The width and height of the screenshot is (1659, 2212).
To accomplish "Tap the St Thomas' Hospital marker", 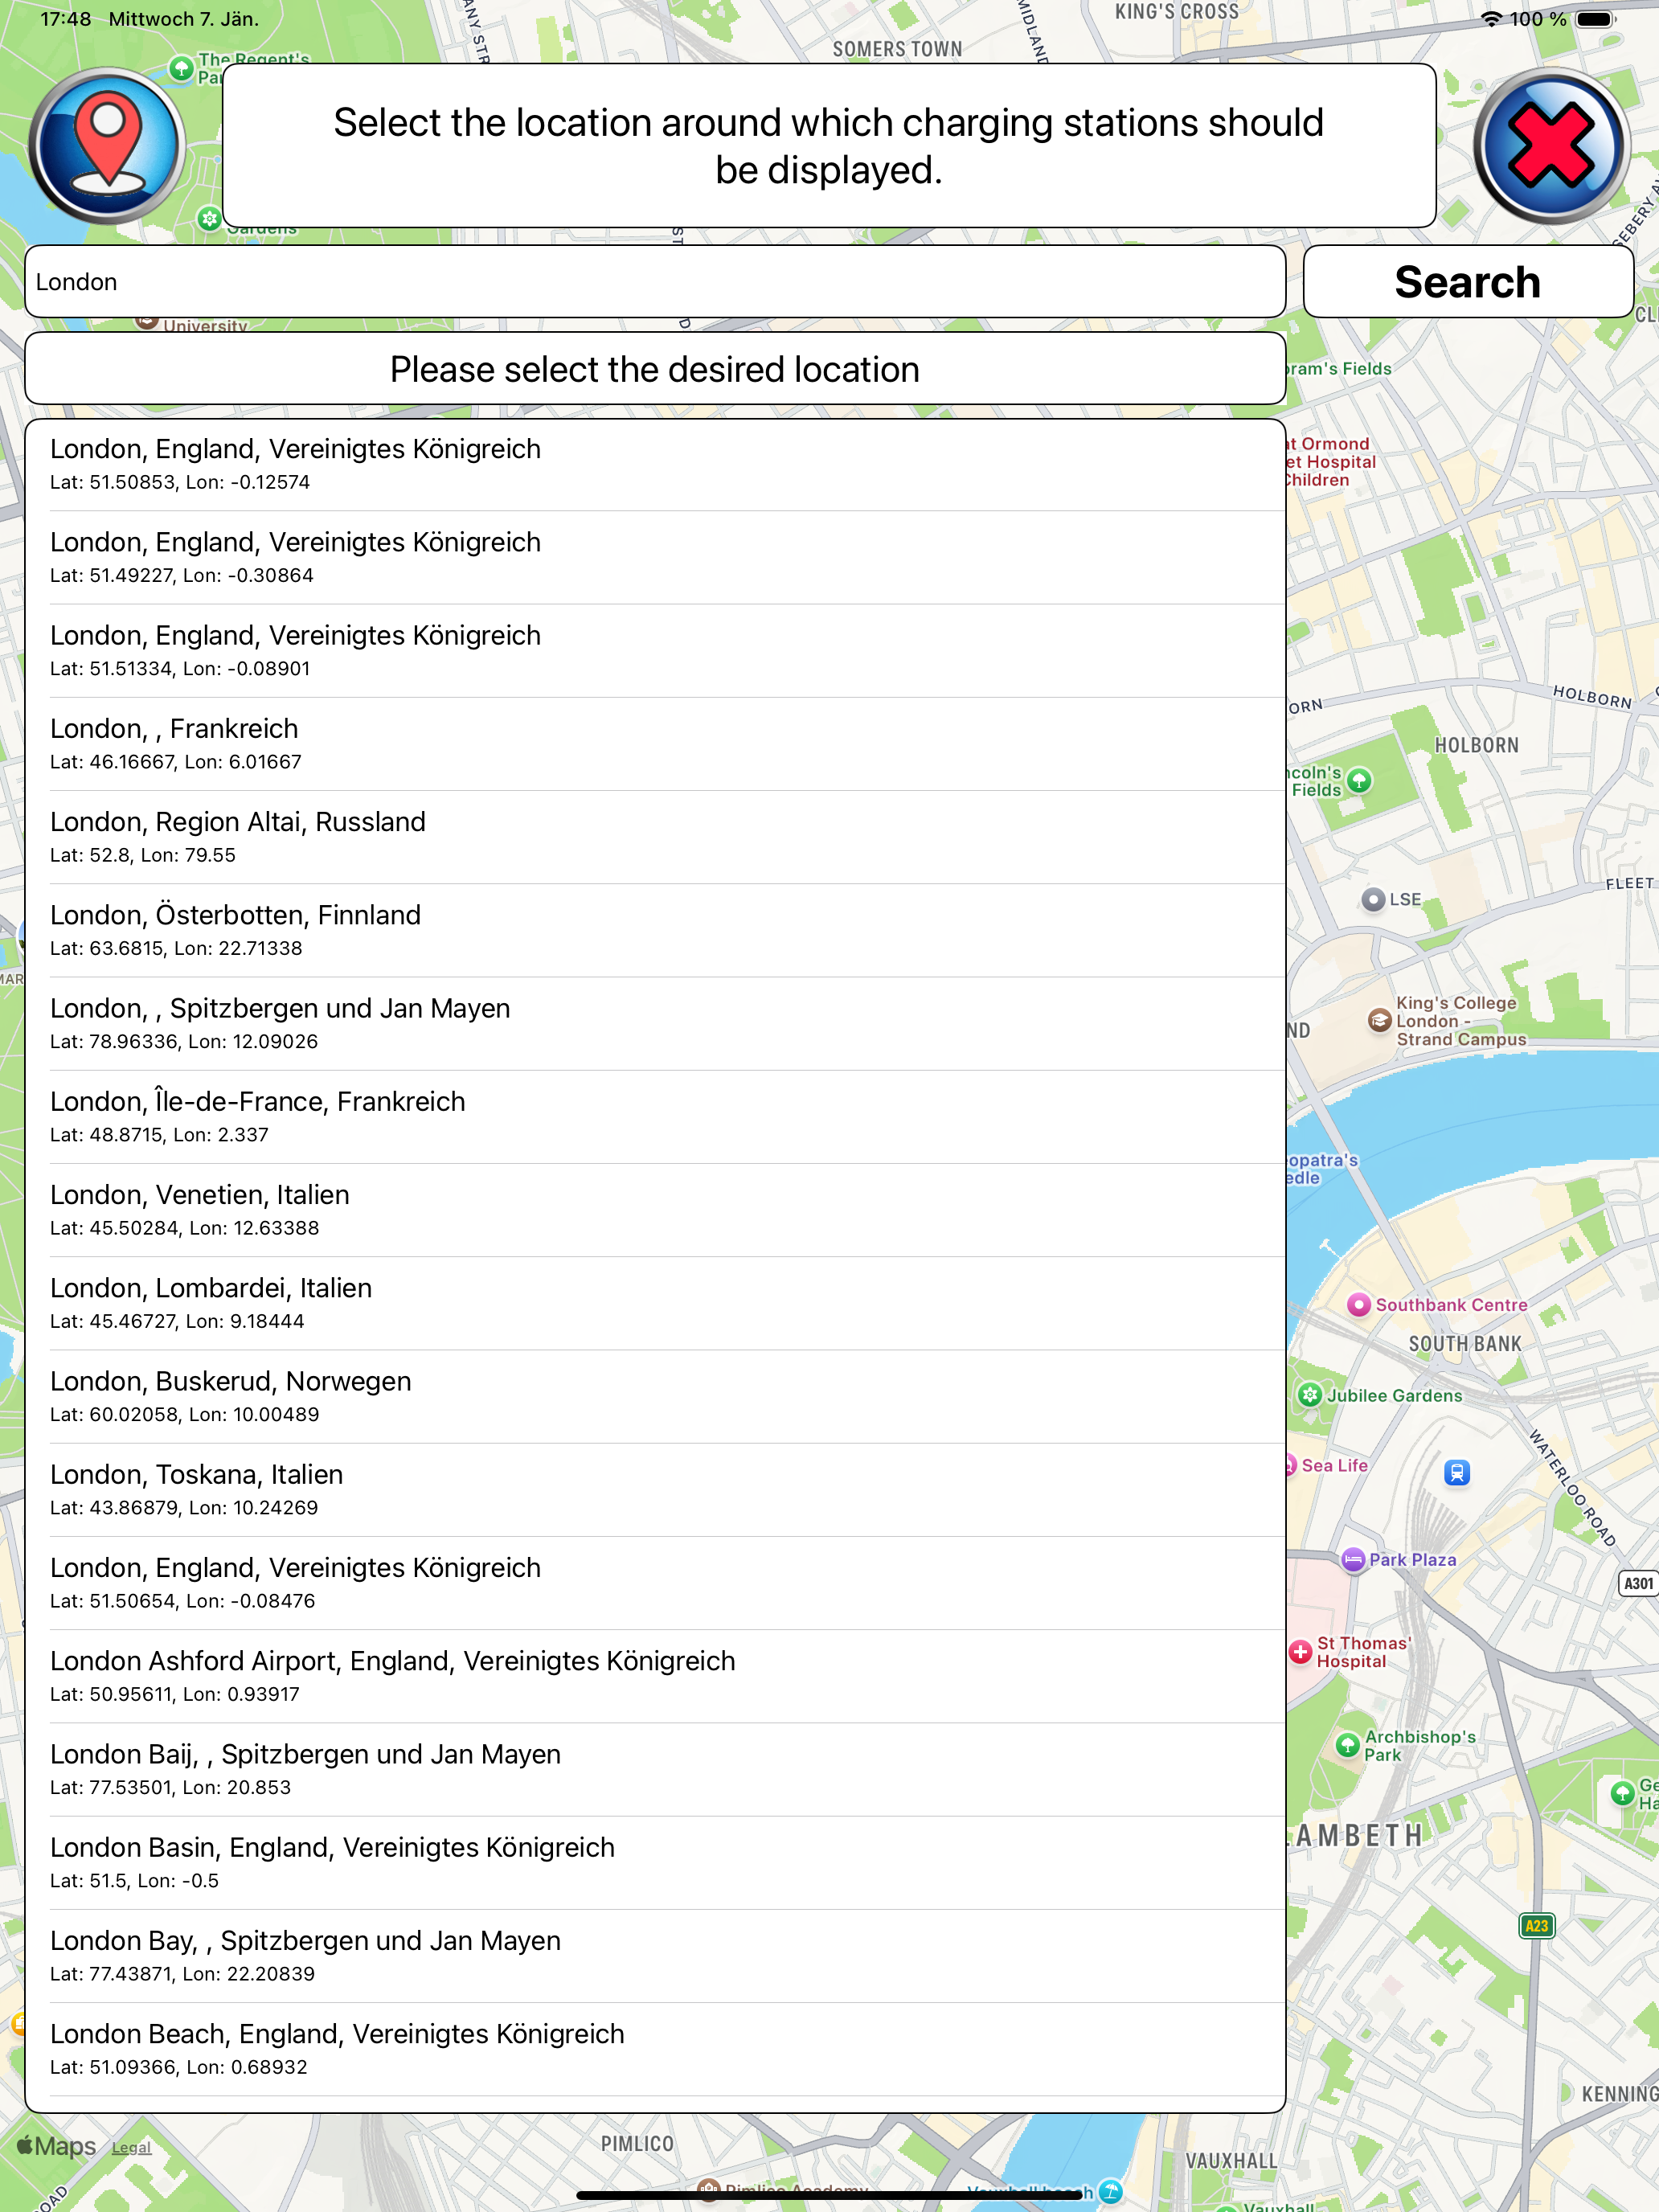I will point(1300,1652).
